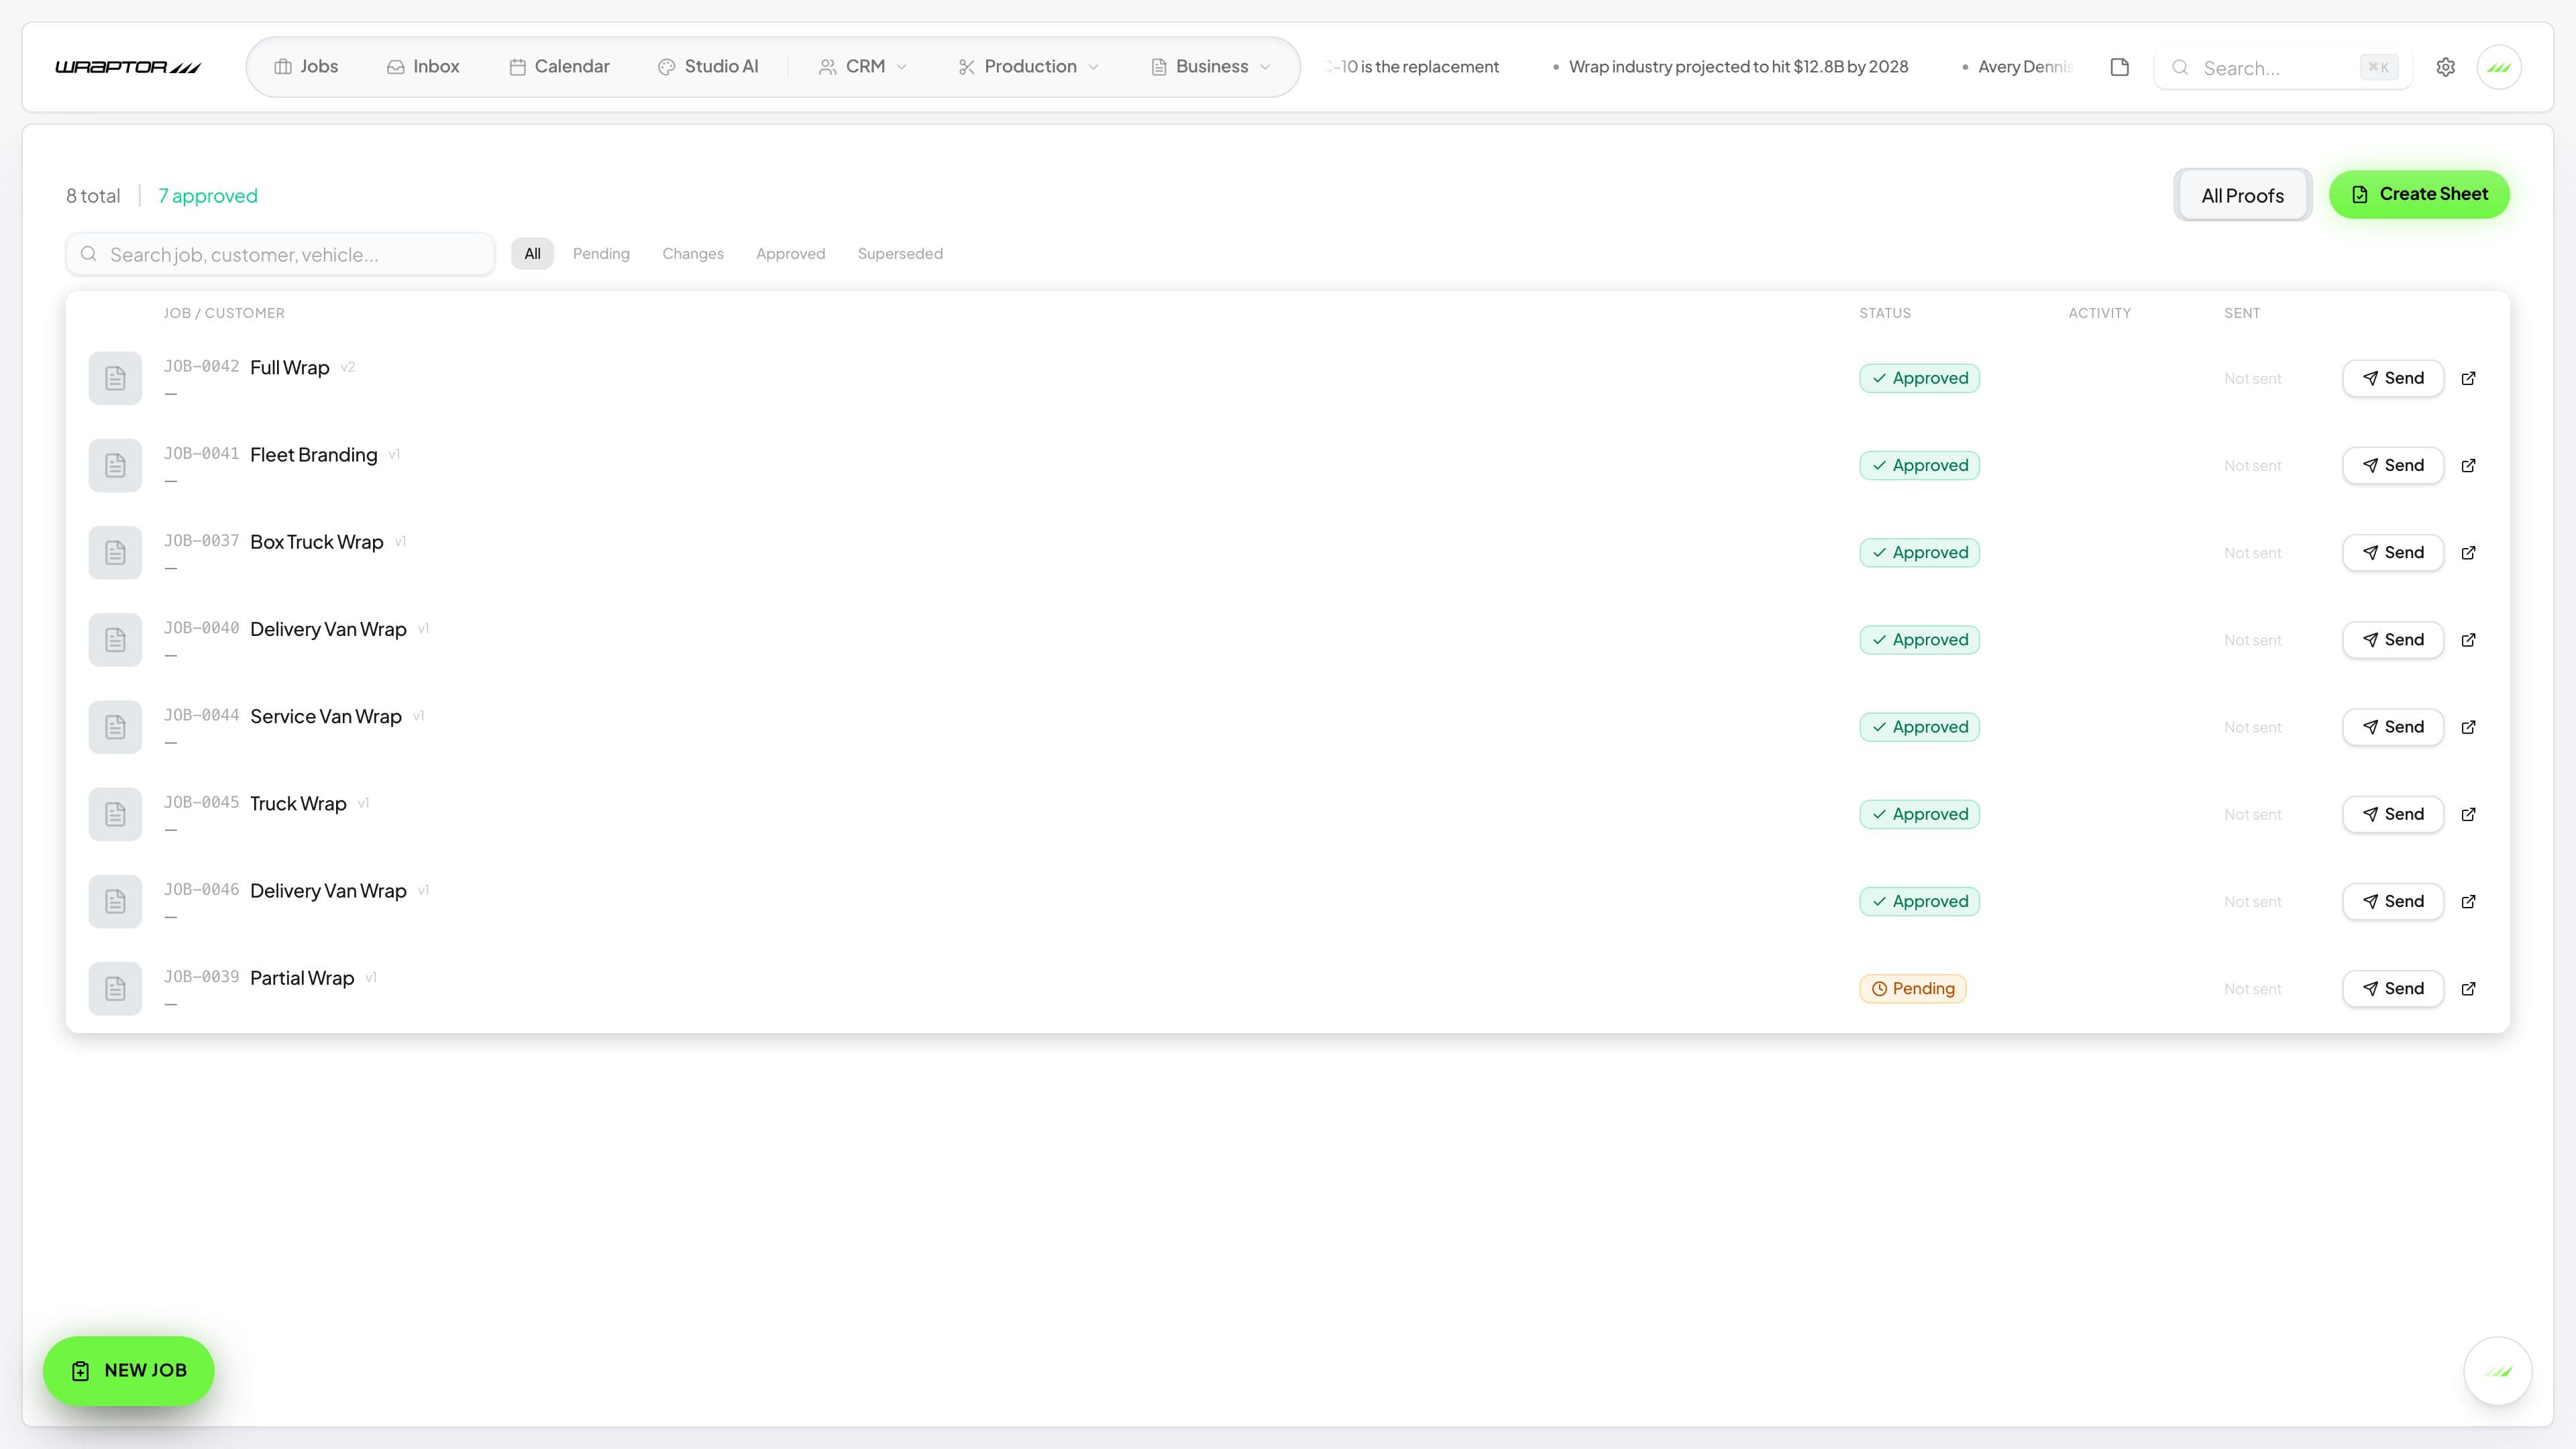
Task: Click the document thumbnail for JOB-0044
Action: click(115, 727)
